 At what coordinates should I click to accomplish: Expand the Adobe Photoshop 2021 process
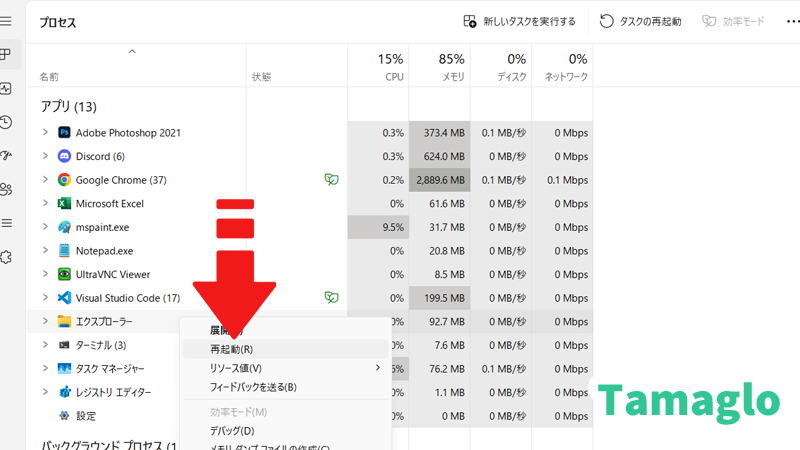coord(45,132)
